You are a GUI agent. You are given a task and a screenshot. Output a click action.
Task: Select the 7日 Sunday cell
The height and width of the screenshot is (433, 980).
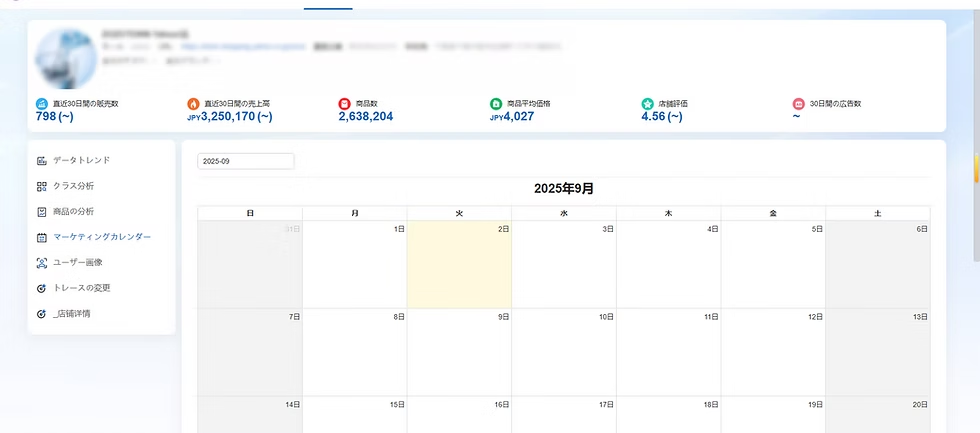[250, 352]
